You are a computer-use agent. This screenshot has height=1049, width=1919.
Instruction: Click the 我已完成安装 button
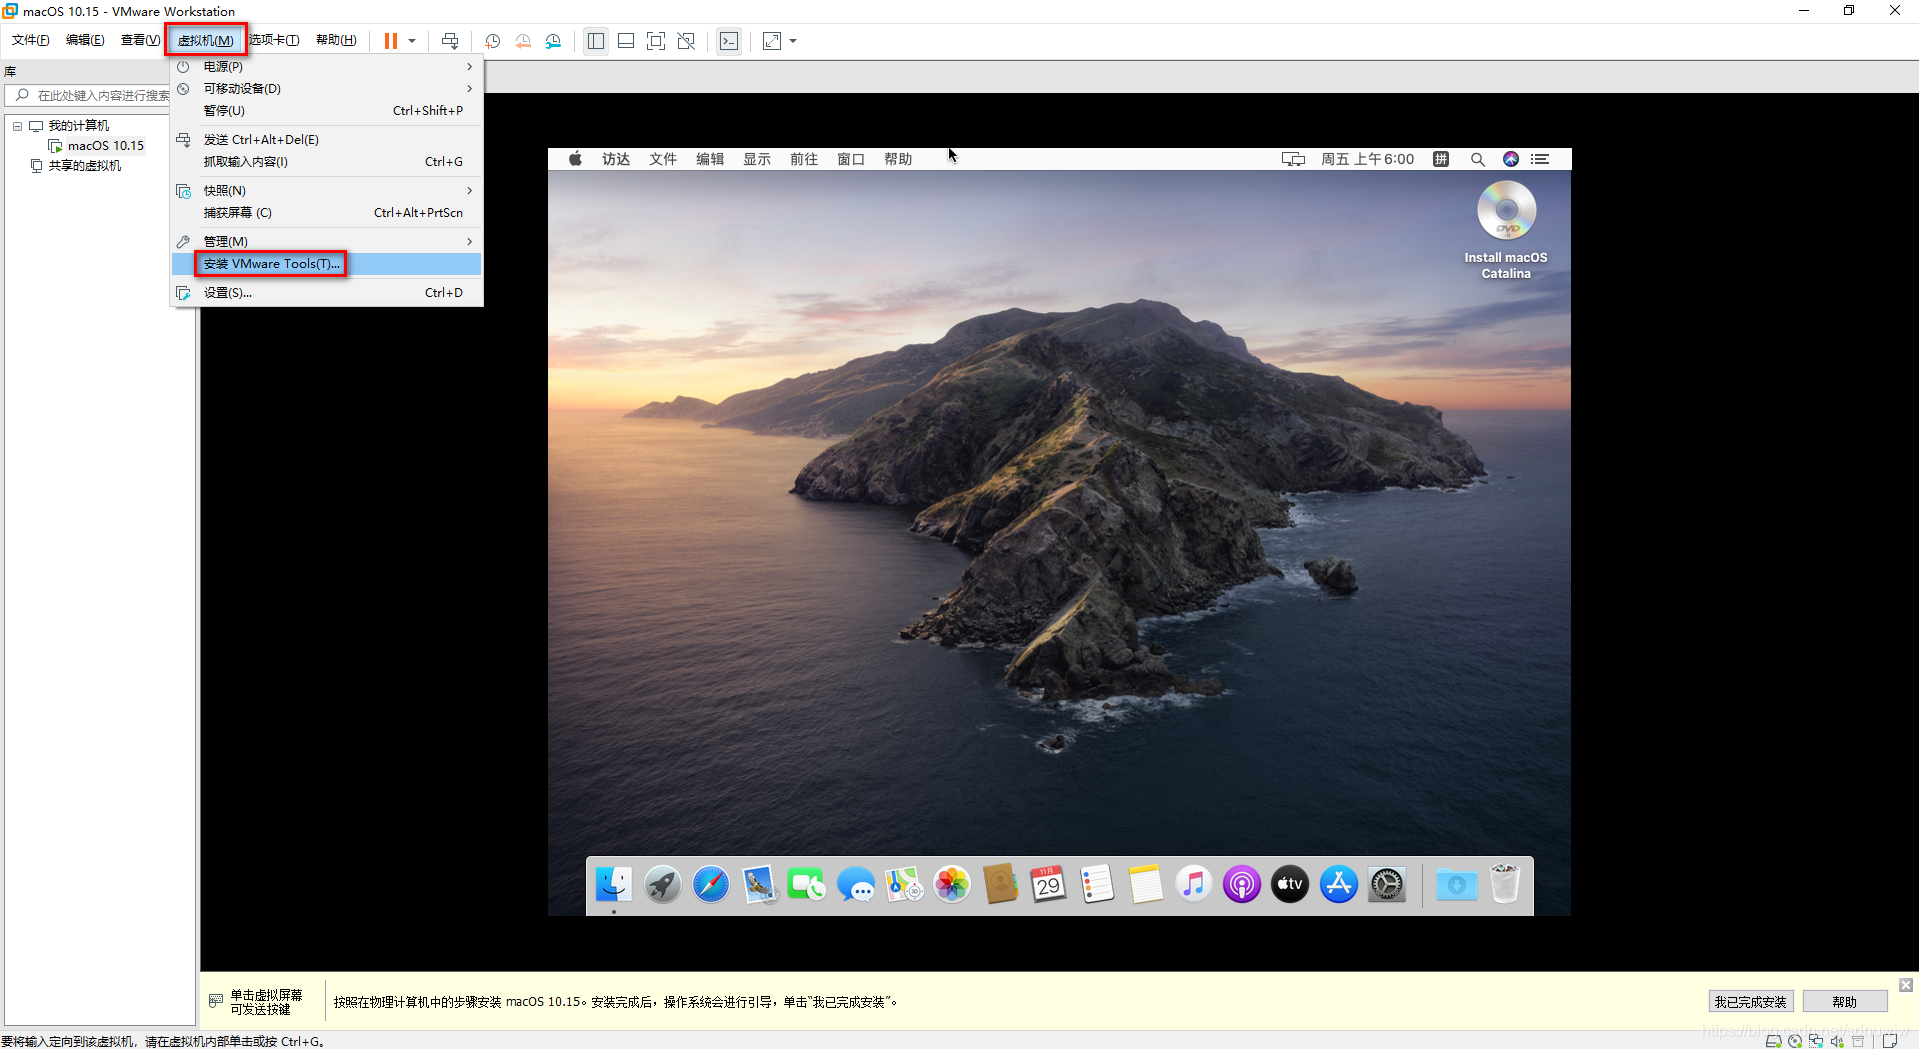[x=1750, y=1002]
